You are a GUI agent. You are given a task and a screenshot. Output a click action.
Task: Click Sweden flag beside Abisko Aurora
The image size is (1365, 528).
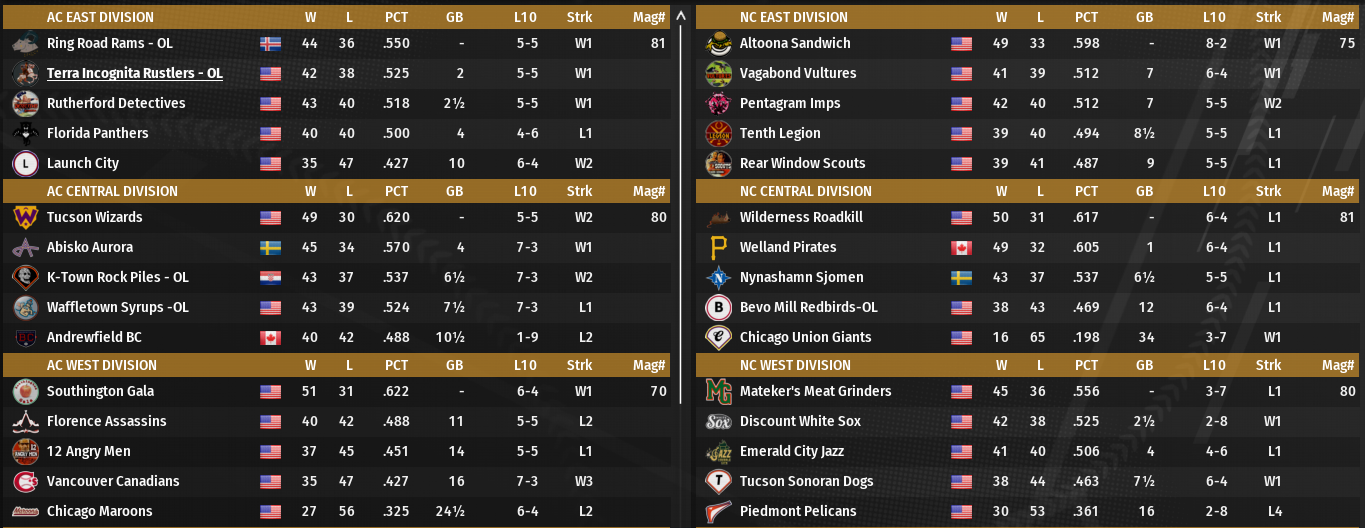tap(270, 248)
